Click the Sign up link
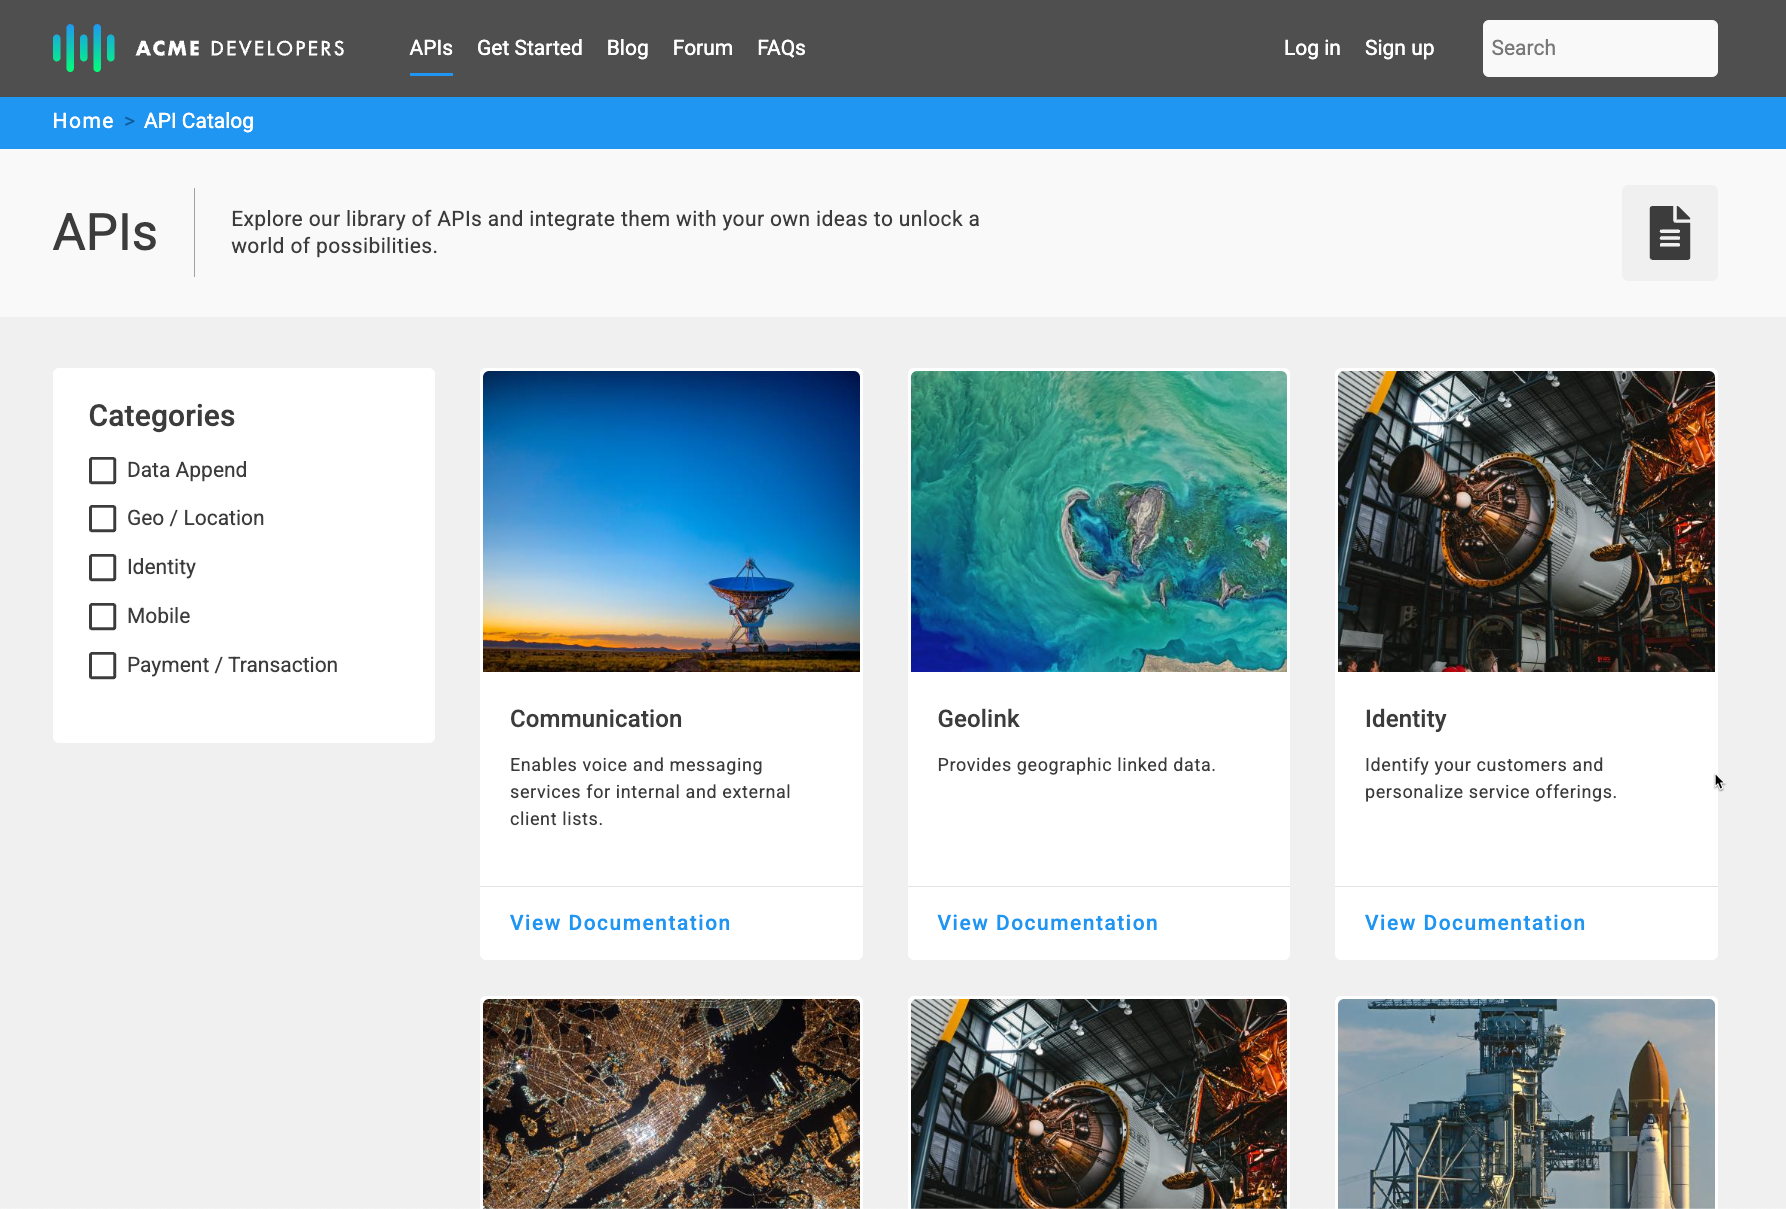Viewport: 1786px width, 1209px height. (x=1399, y=48)
